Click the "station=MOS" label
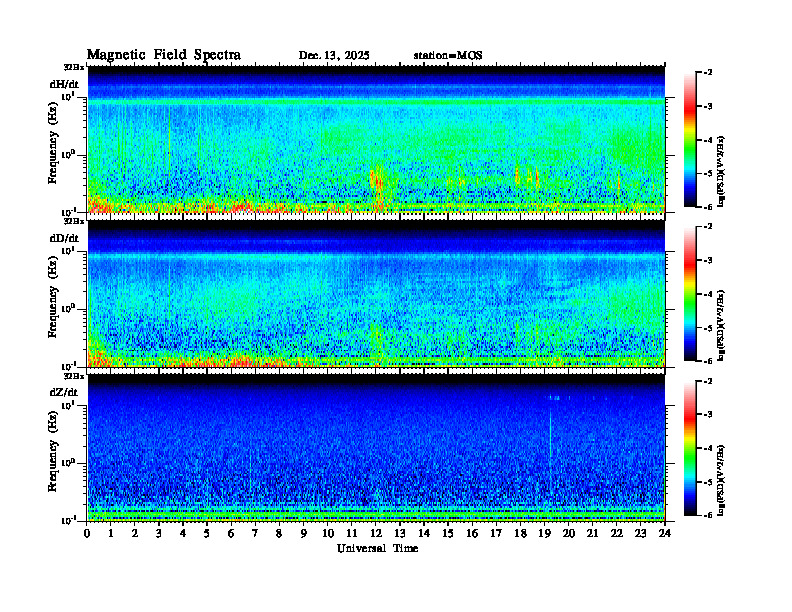This screenshot has height=612, width=792. click(x=448, y=56)
